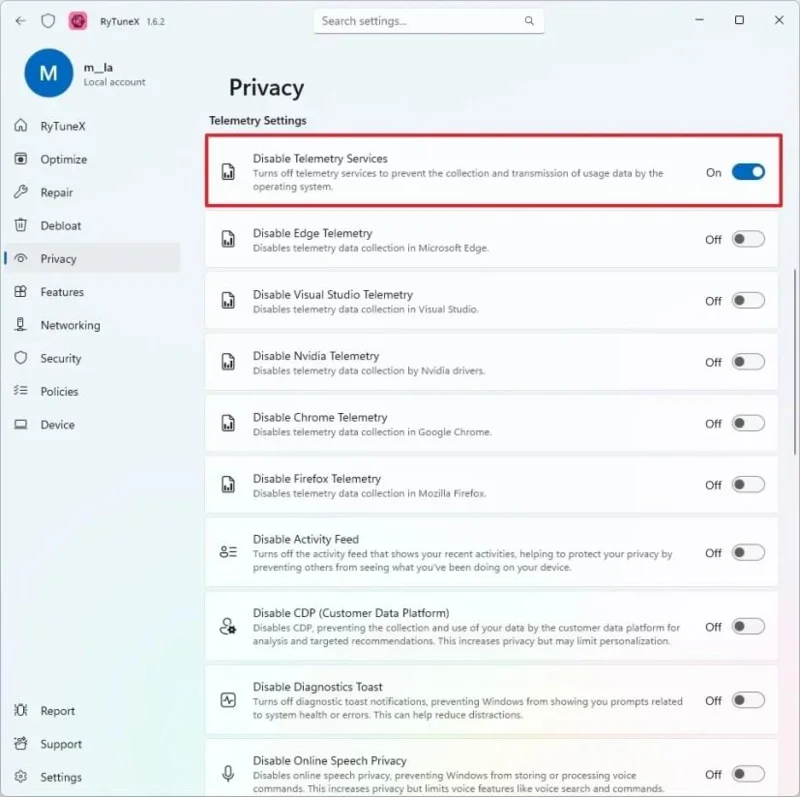Click the Privacy eye icon
800x797 pixels.
point(21,258)
